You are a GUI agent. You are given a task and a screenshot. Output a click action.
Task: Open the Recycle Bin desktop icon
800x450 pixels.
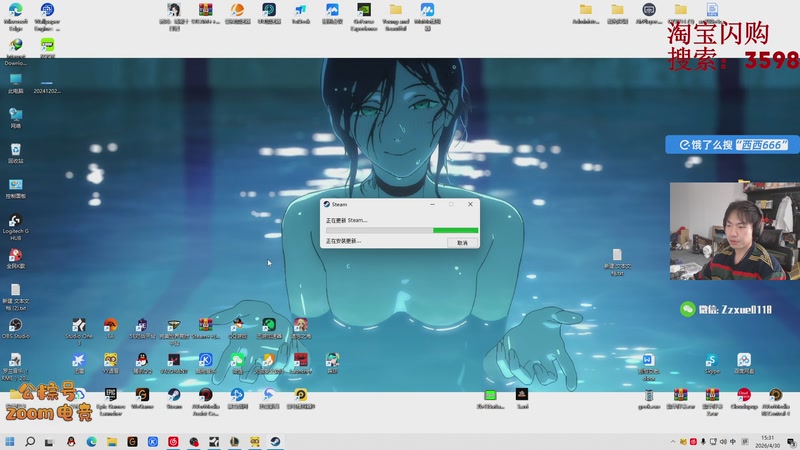coord(16,153)
